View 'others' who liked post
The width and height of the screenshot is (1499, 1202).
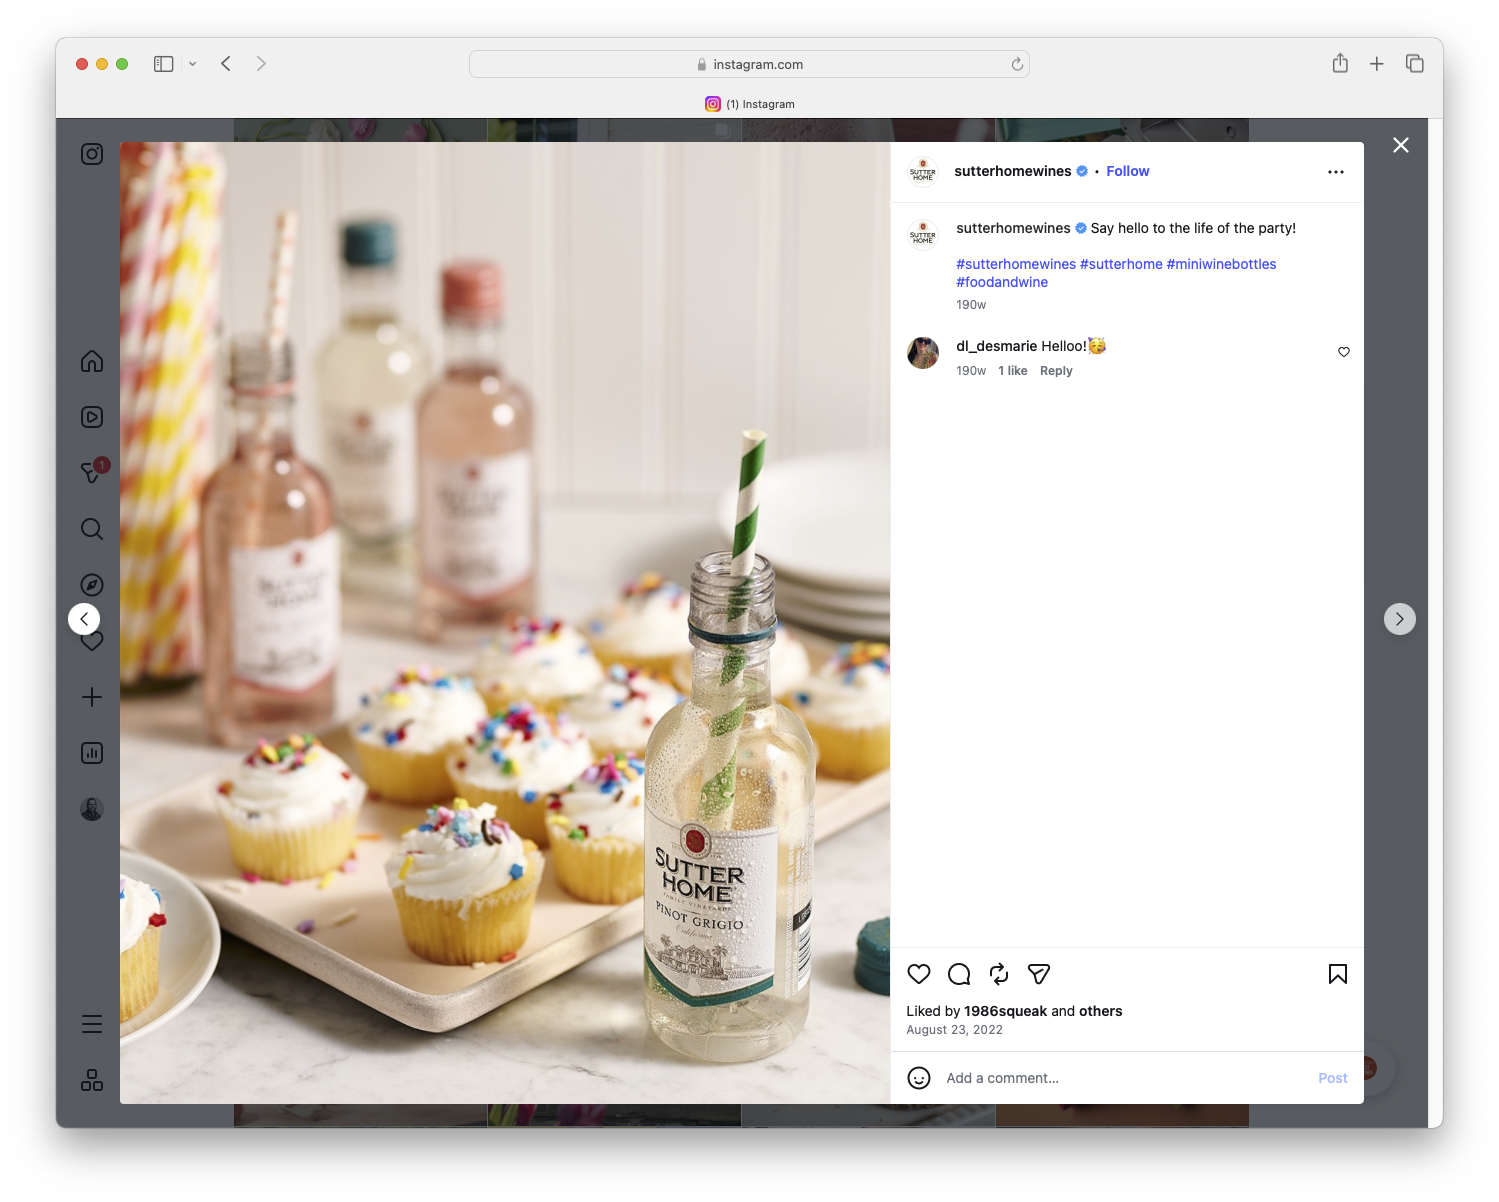1101,1011
